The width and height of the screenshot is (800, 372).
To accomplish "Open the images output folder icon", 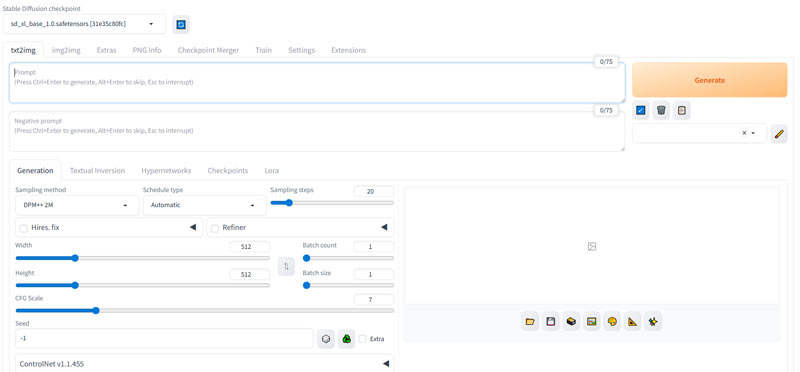I will (x=530, y=321).
